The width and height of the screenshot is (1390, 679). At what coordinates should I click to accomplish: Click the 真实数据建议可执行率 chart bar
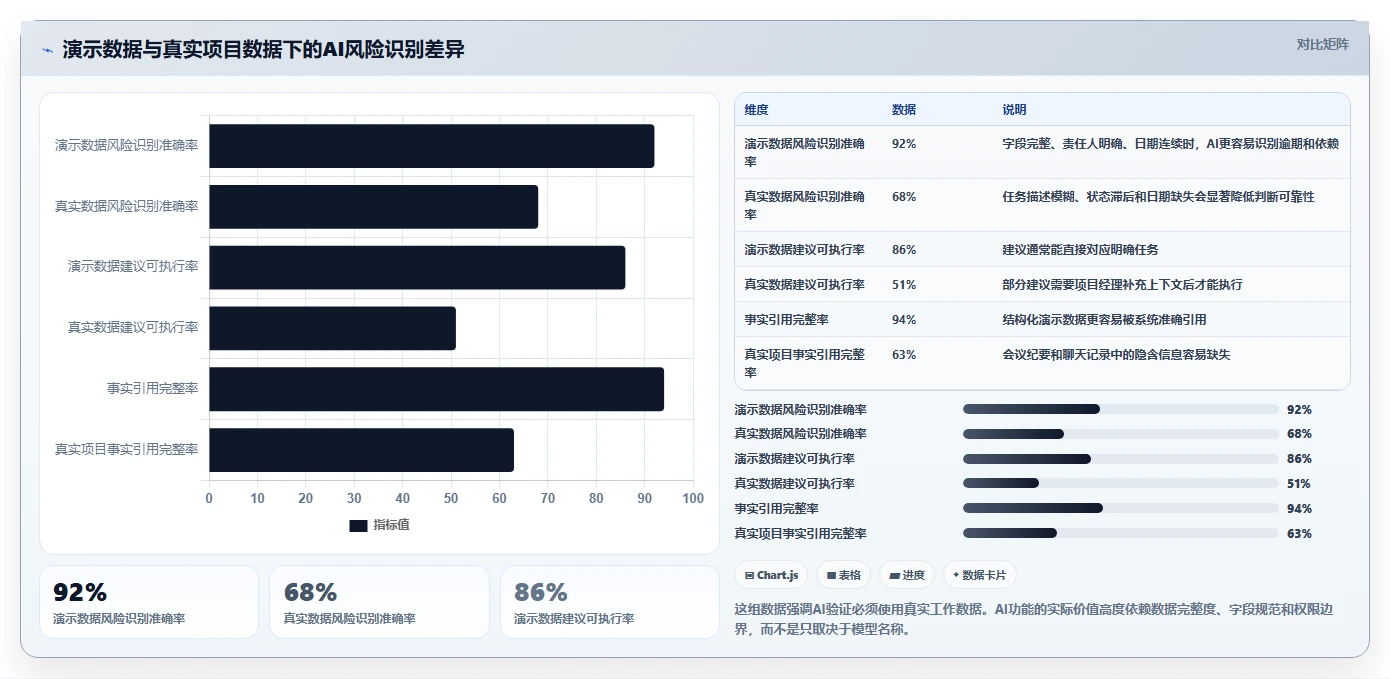(332, 328)
